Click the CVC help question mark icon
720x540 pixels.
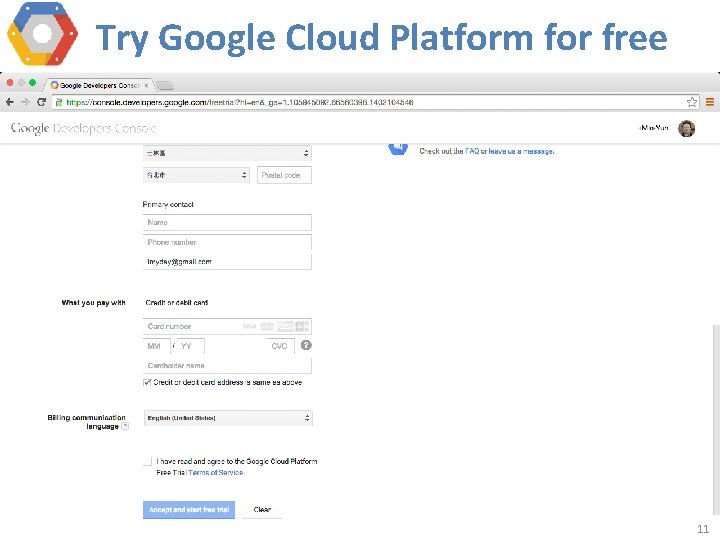point(306,345)
